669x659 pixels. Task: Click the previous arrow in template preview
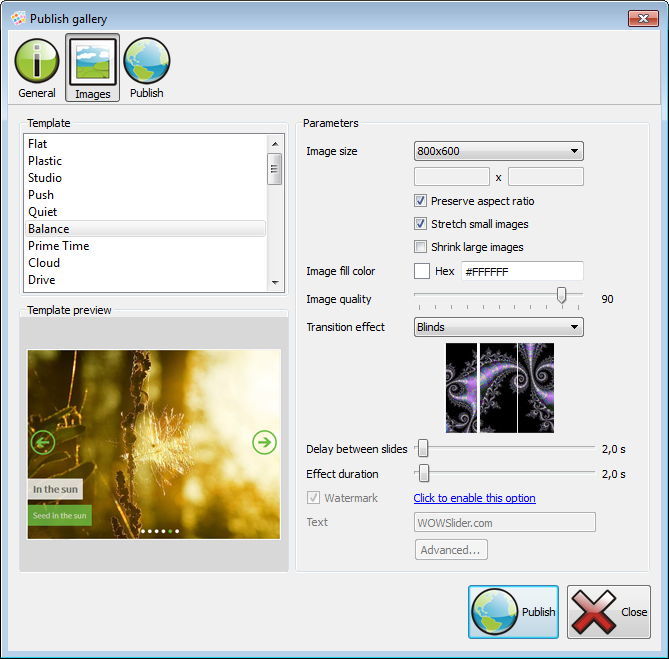[43, 442]
